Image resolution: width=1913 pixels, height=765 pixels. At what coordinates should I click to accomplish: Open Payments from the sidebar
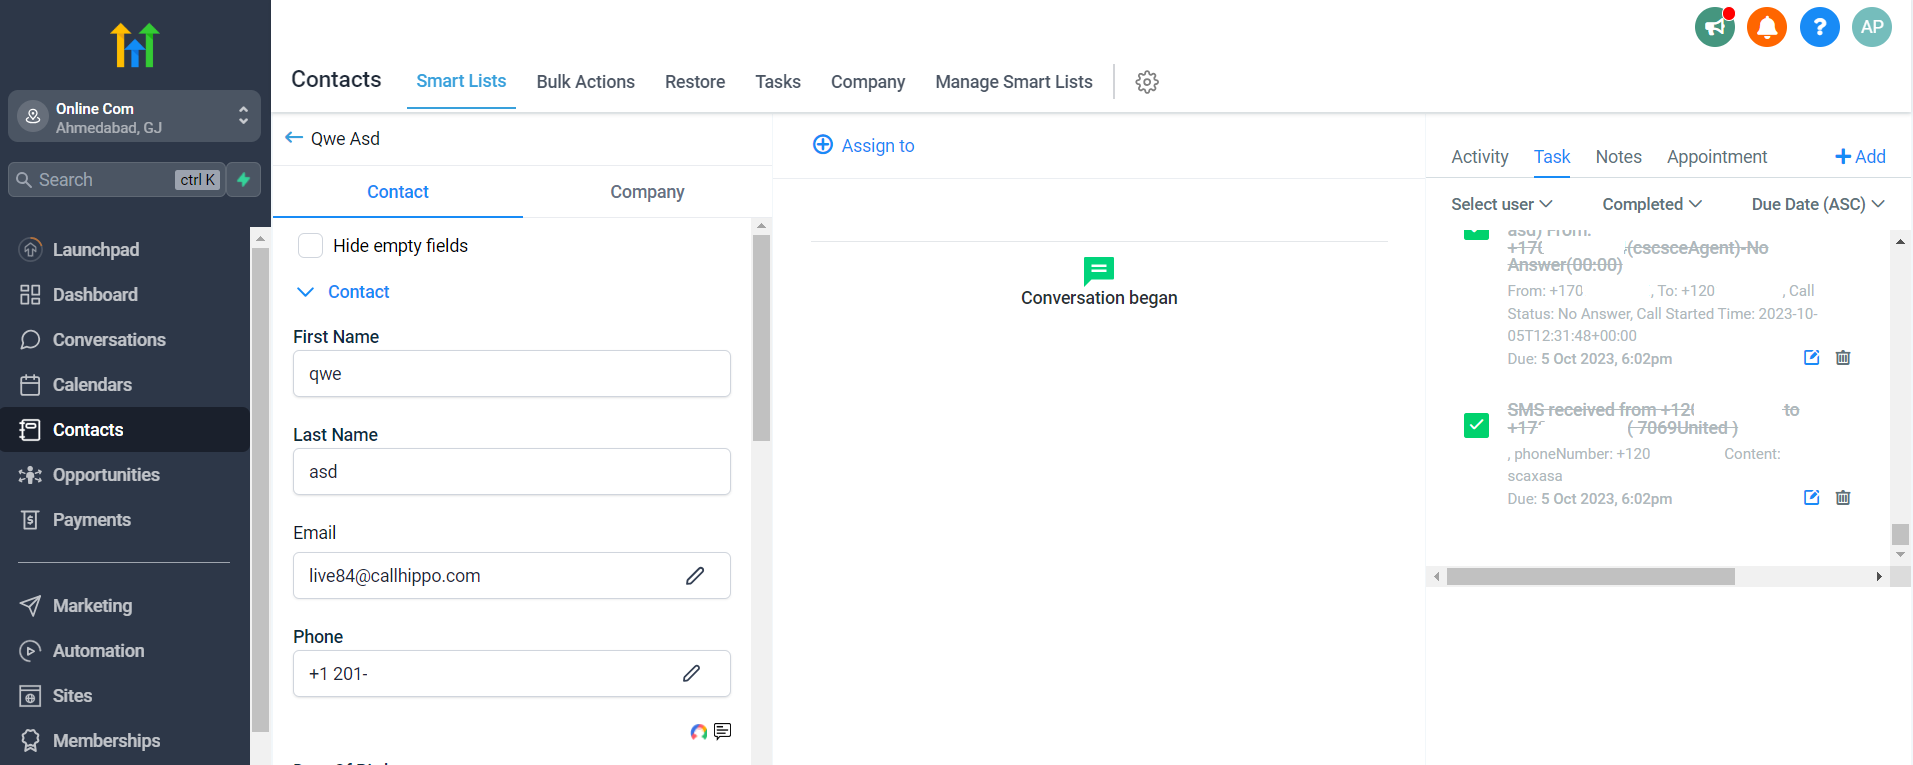92,520
